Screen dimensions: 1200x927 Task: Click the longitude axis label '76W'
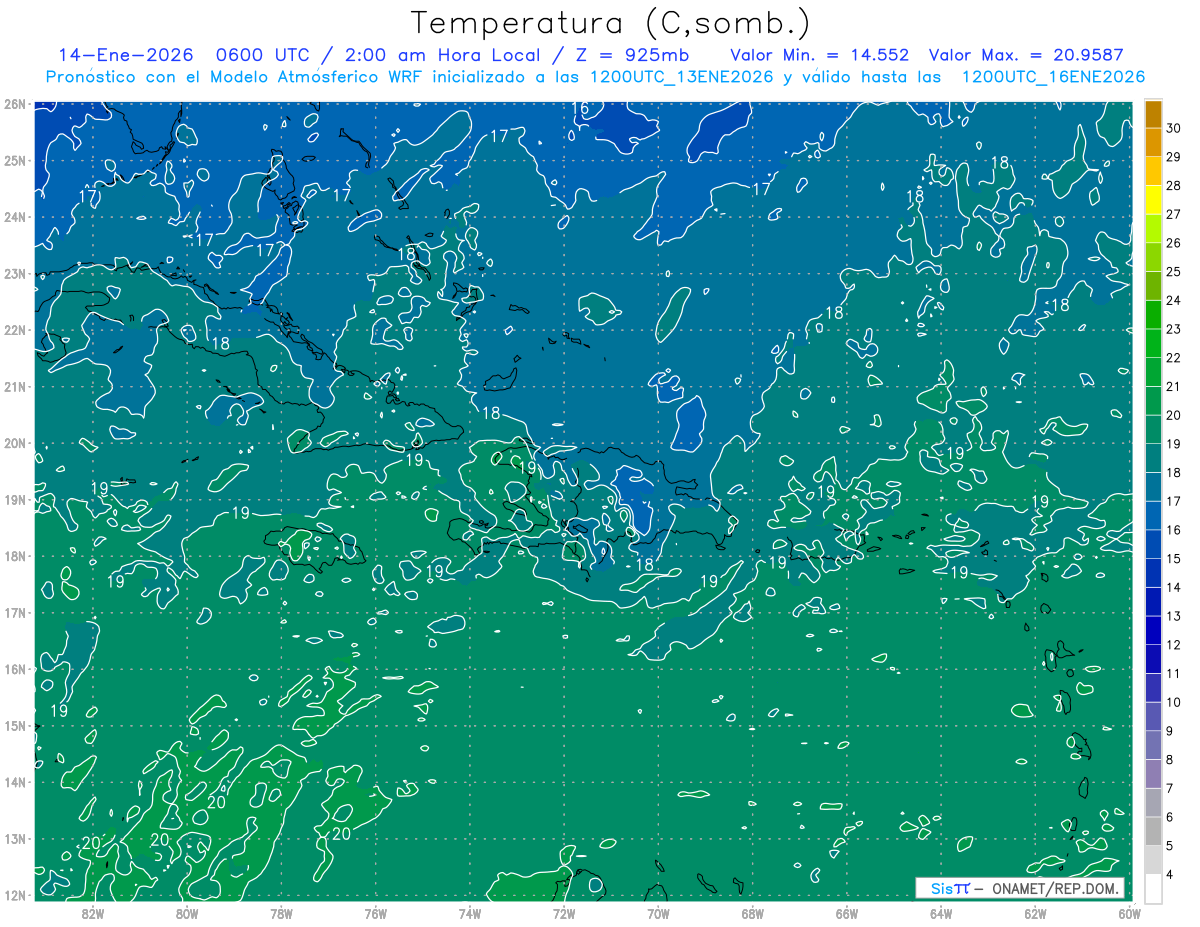click(376, 913)
